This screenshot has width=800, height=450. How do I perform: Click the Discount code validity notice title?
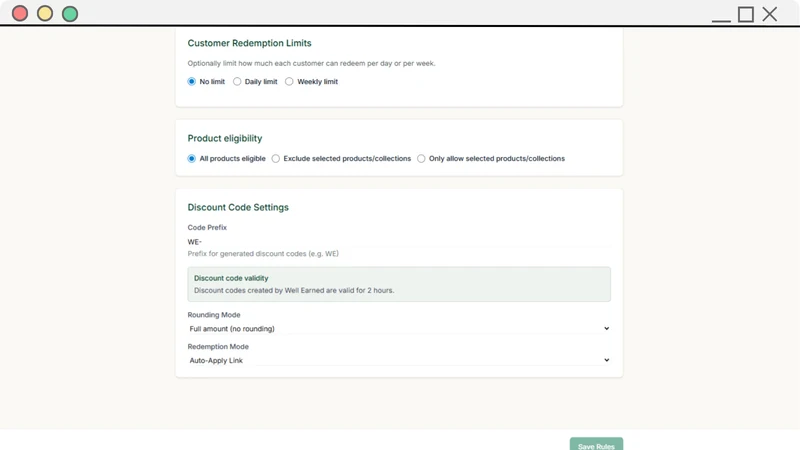231,278
